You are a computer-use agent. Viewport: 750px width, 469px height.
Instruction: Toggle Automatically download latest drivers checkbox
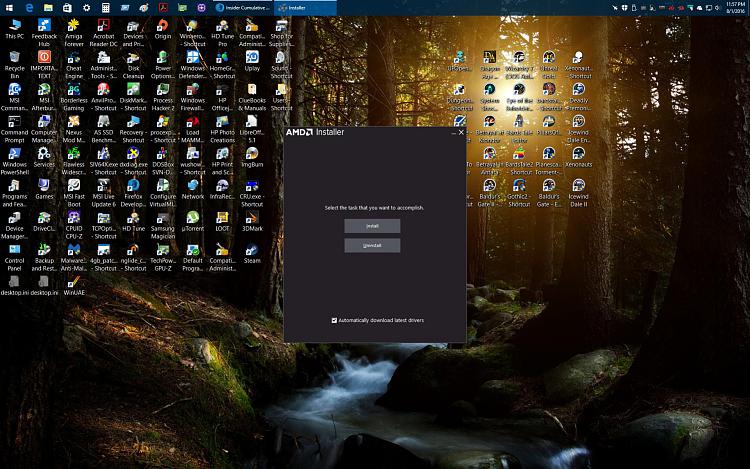tap(334, 320)
